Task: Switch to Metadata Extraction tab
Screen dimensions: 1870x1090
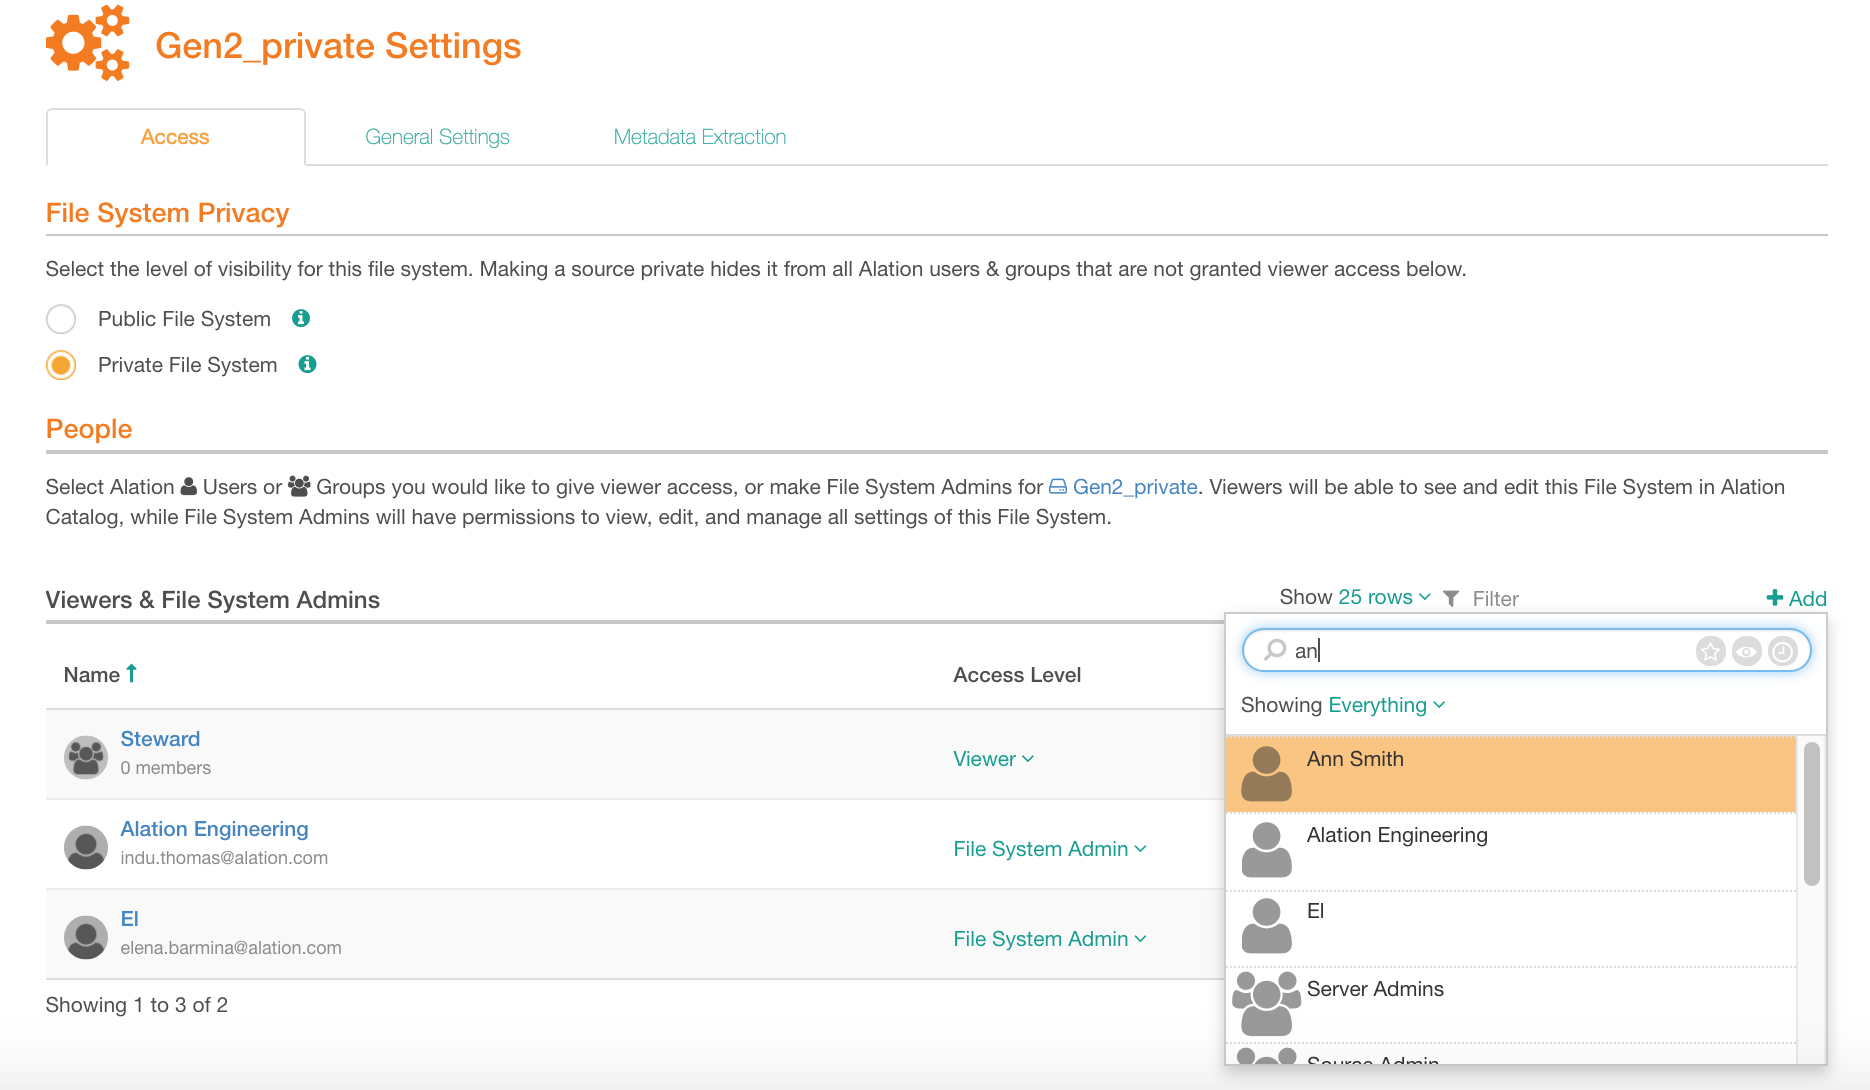Action: click(699, 137)
